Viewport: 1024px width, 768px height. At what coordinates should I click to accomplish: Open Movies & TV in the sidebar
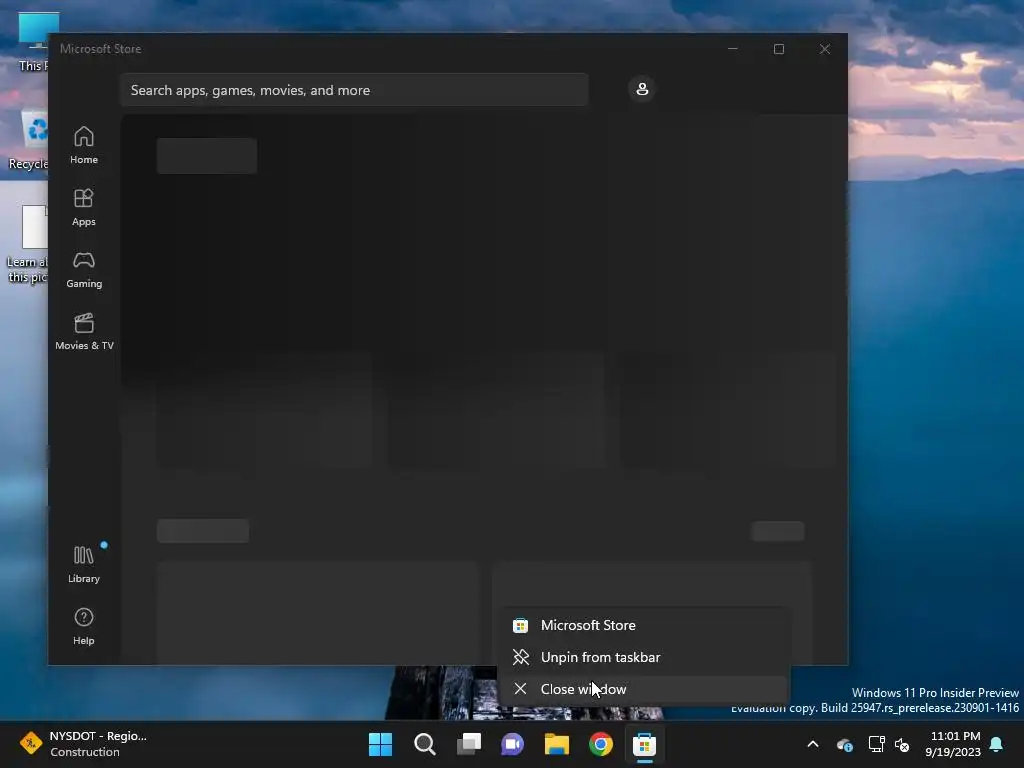point(84,332)
